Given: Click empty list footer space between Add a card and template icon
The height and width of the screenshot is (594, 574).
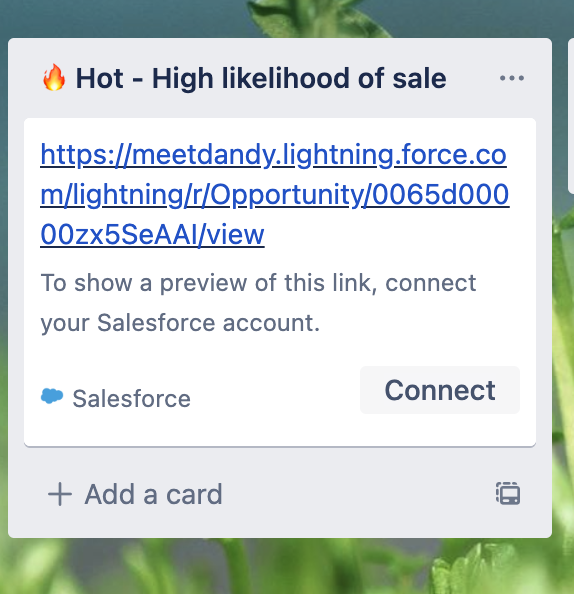Looking at the screenshot, I should coord(358,494).
